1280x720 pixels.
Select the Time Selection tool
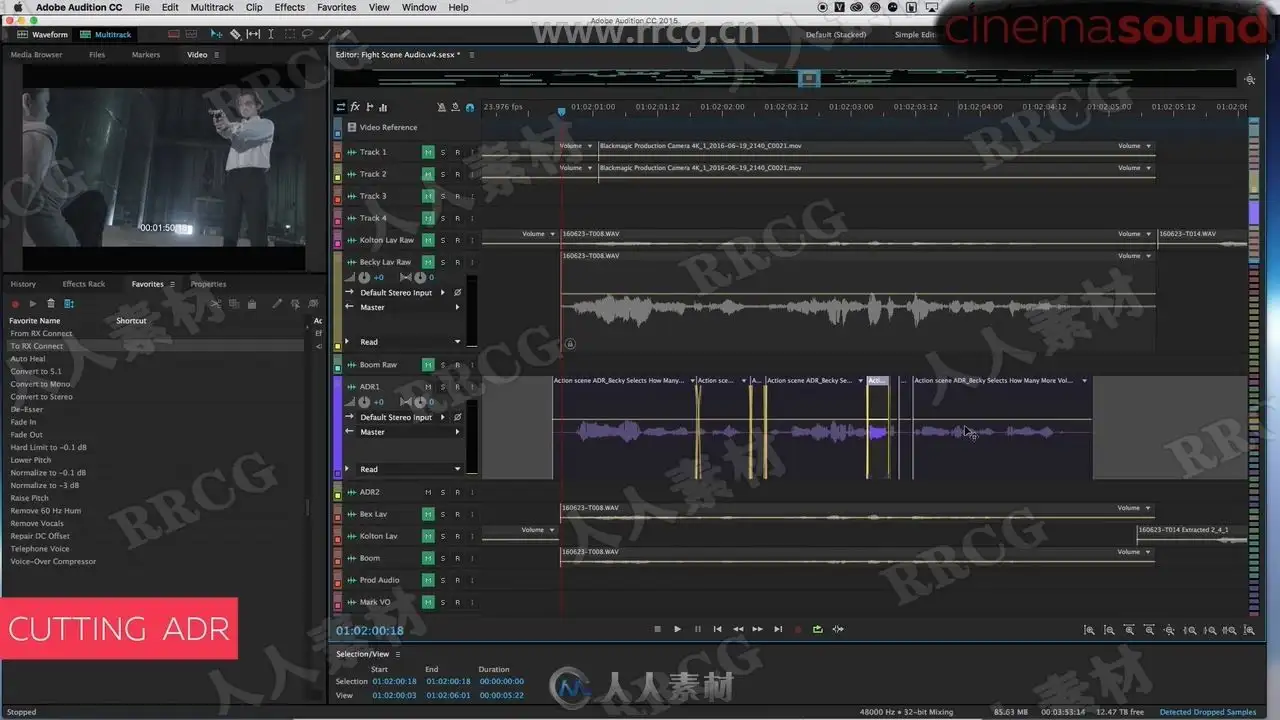[x=270, y=34]
